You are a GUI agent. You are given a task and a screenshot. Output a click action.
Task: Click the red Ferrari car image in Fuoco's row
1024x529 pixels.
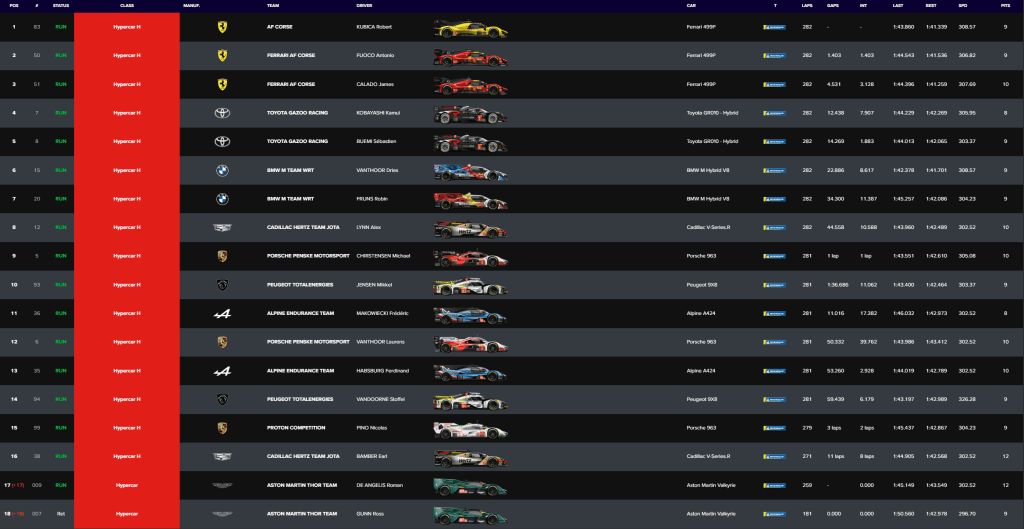tap(471, 57)
